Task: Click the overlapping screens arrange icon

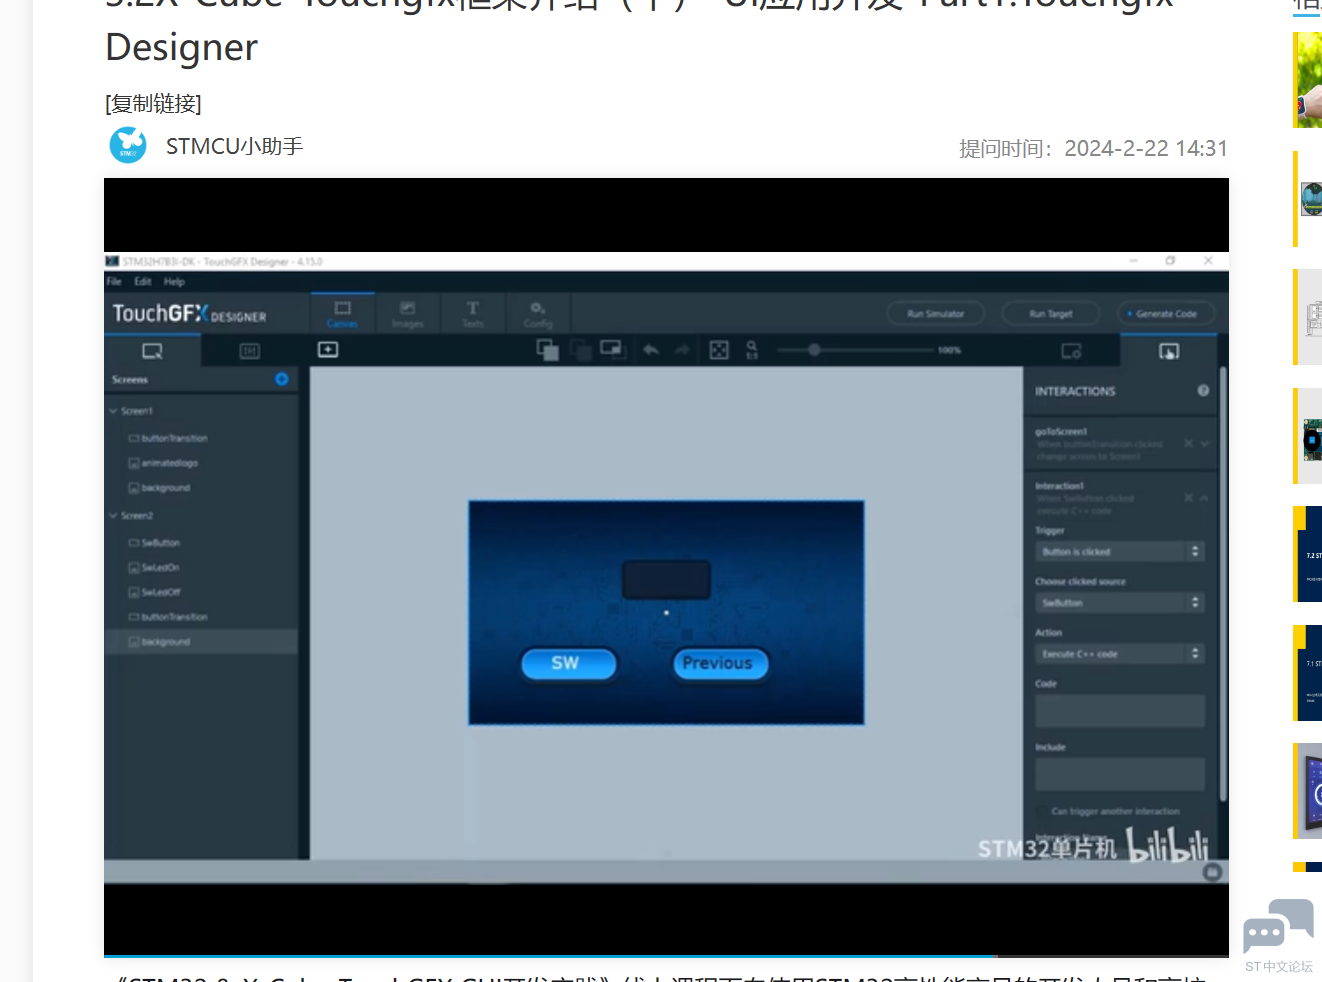Action: coord(611,349)
